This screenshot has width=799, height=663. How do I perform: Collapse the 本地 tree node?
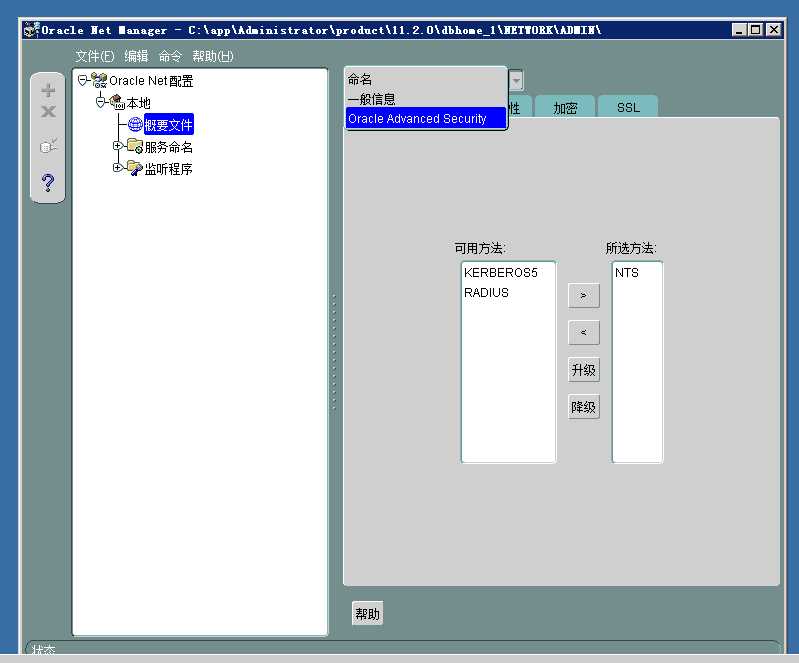click(x=101, y=102)
